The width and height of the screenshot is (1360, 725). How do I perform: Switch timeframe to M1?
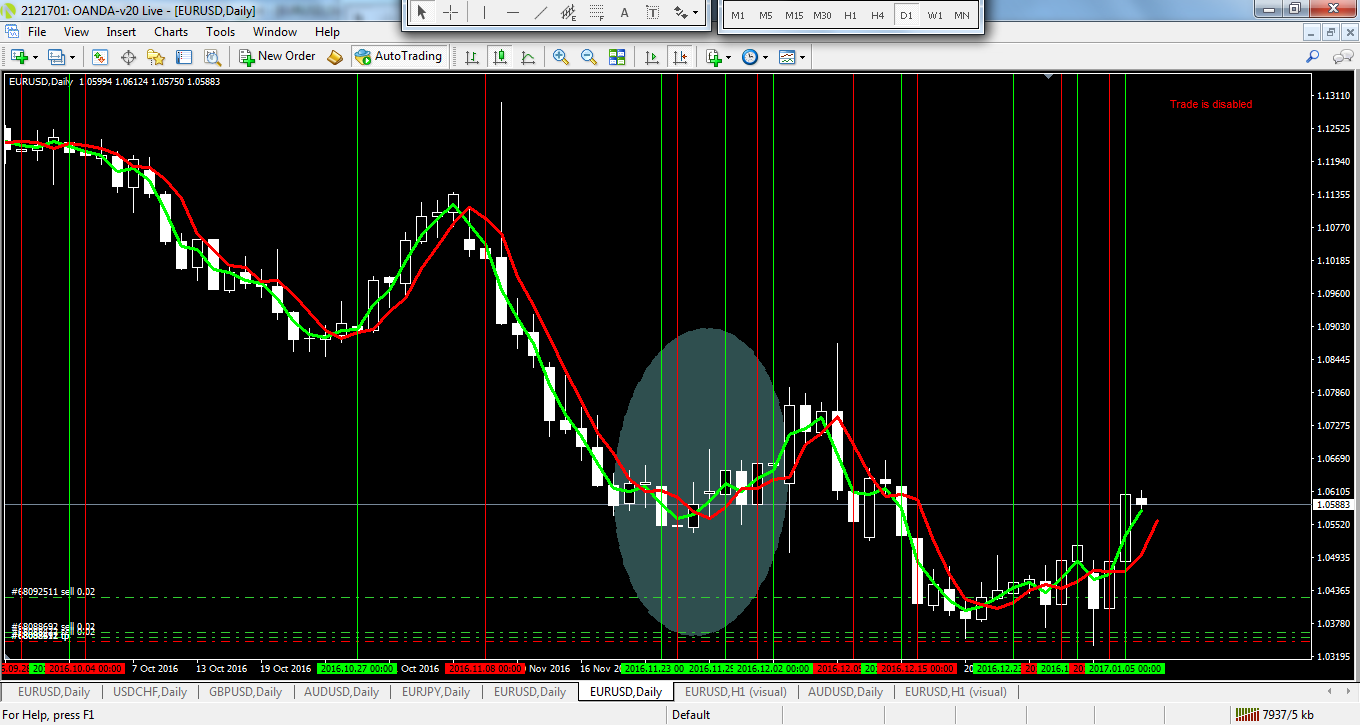tap(738, 15)
